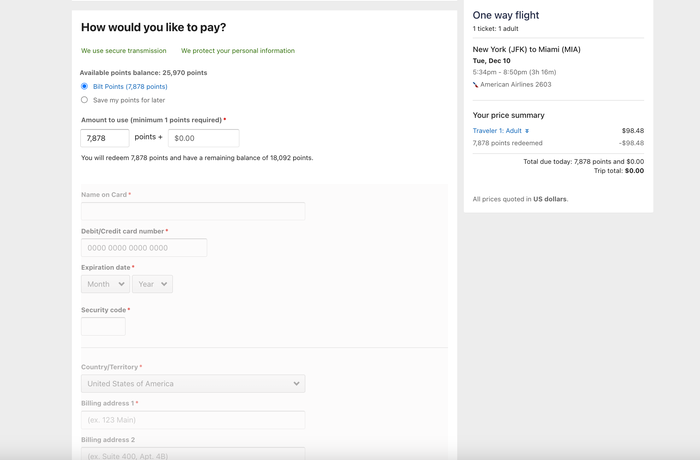This screenshot has height=460, width=700.
Task: Click the Name on Card field
Action: (193, 211)
